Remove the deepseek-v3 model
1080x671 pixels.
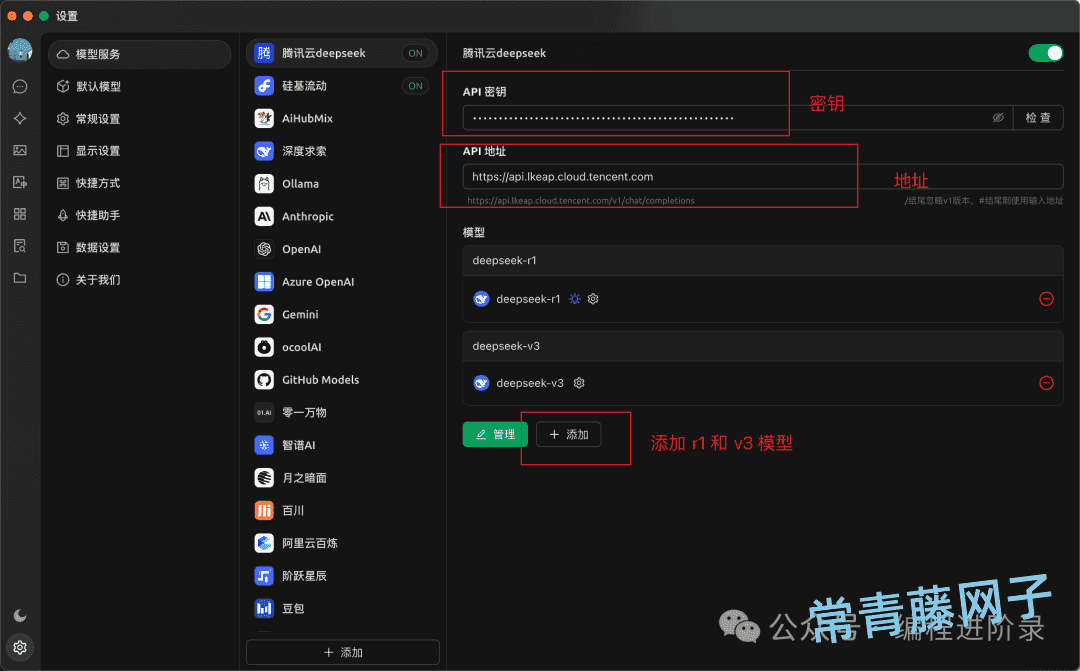[1046, 383]
